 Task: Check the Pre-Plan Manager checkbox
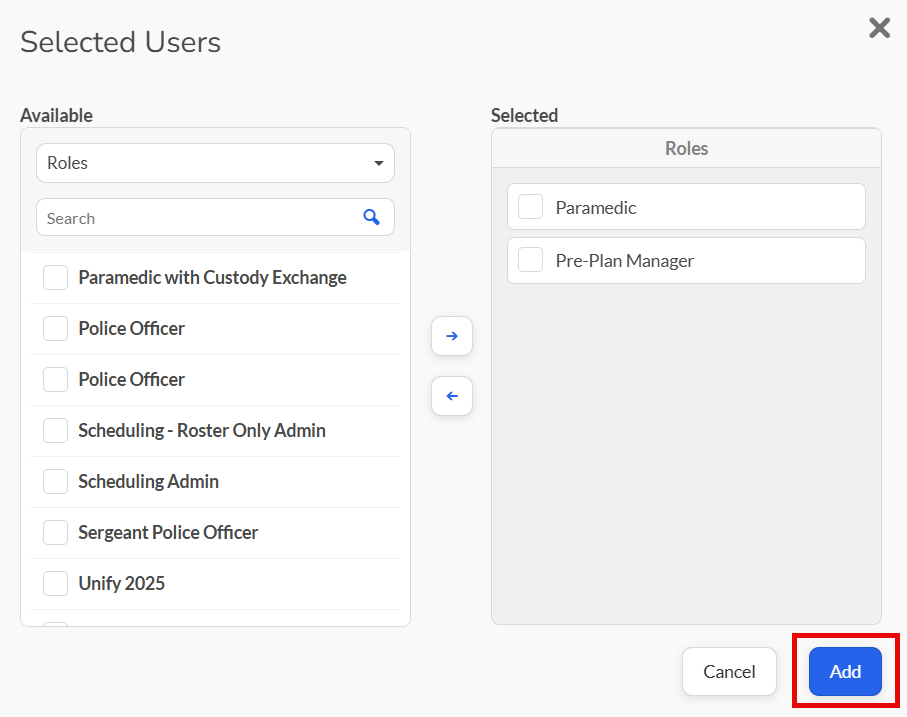(530, 260)
